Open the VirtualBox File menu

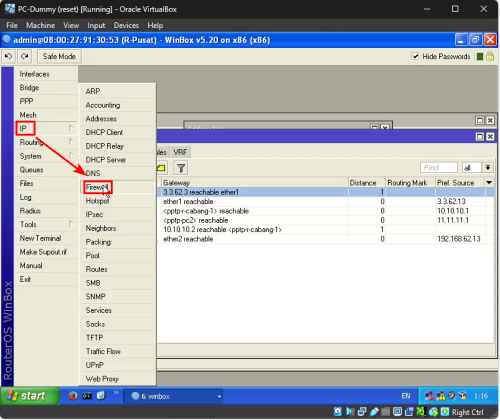click(x=12, y=25)
